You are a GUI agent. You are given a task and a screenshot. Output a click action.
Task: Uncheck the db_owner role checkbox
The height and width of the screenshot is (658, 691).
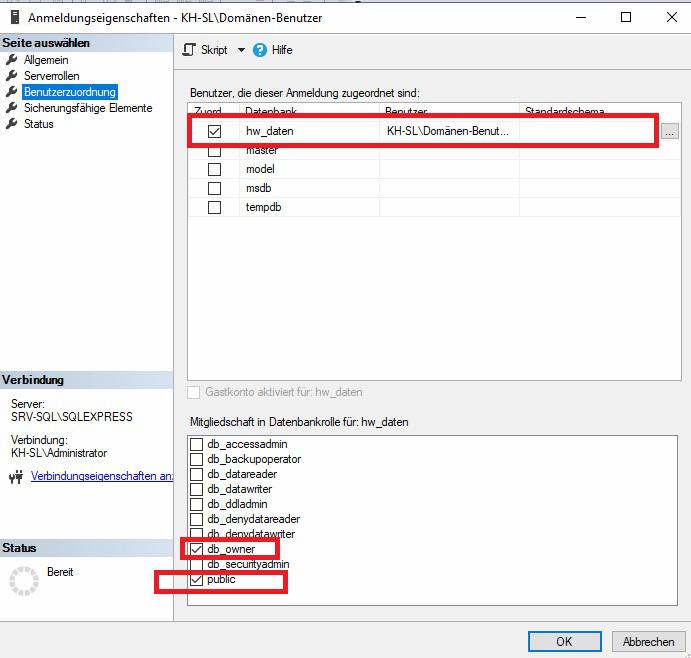point(197,549)
